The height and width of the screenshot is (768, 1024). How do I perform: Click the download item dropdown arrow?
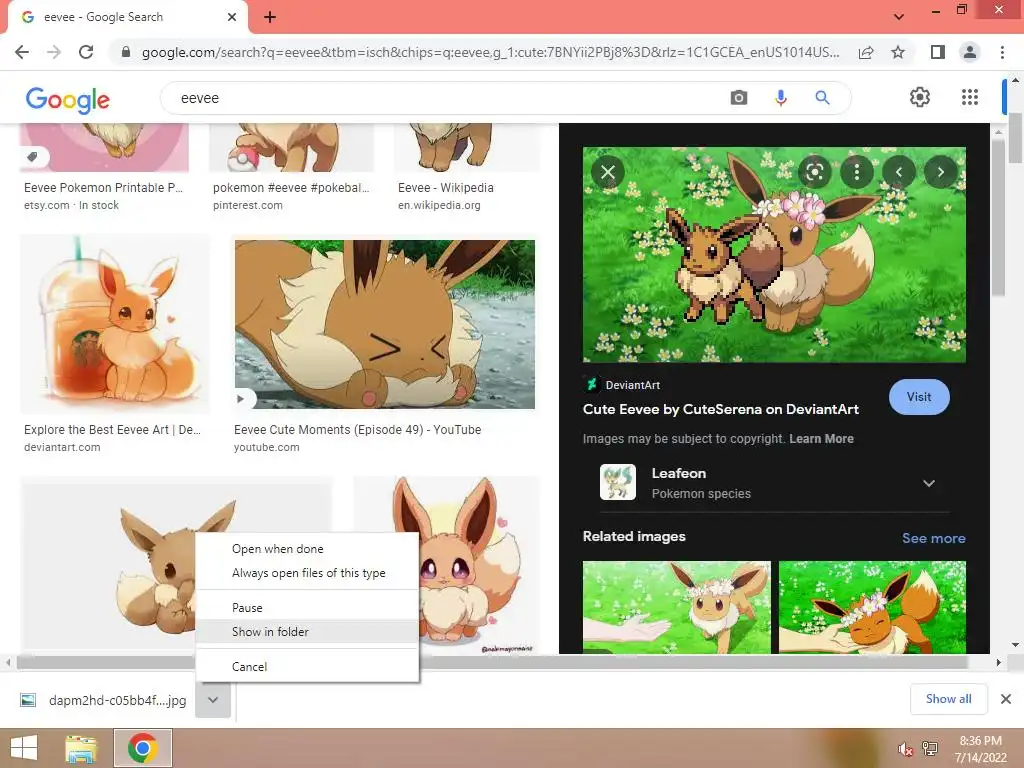213,700
